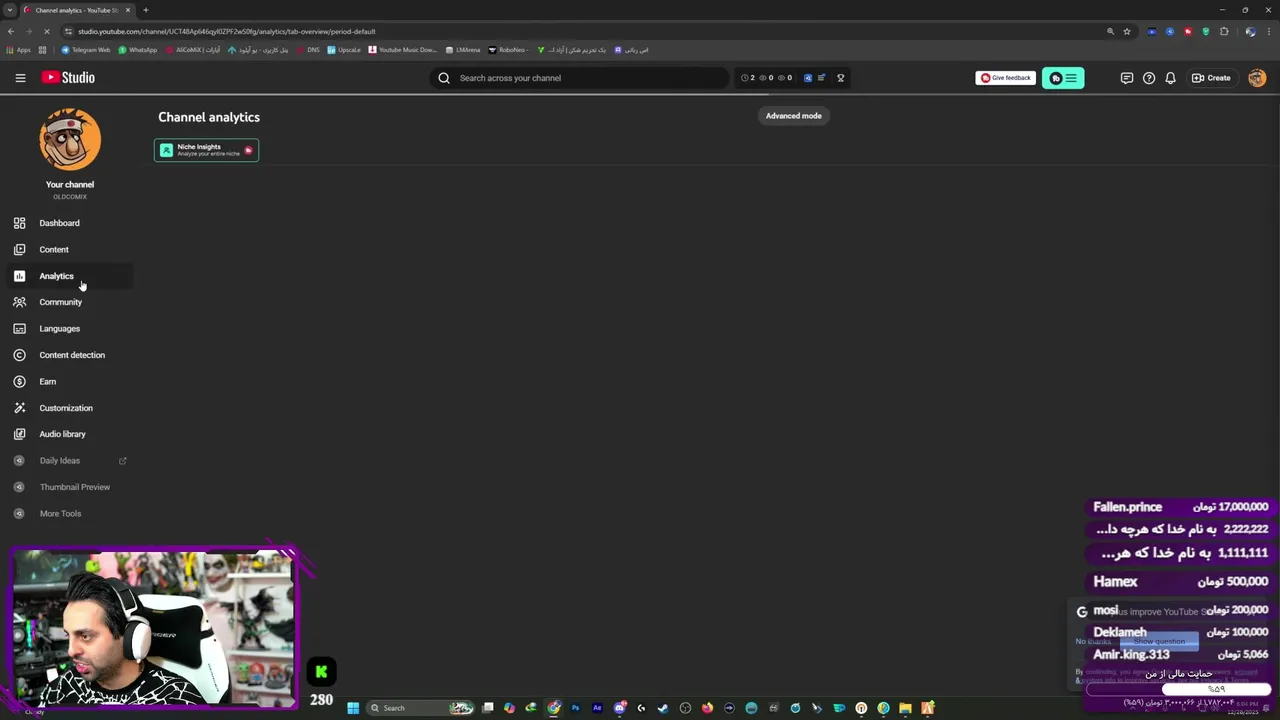Open the green TubeBuddy menu button

[1063, 78]
